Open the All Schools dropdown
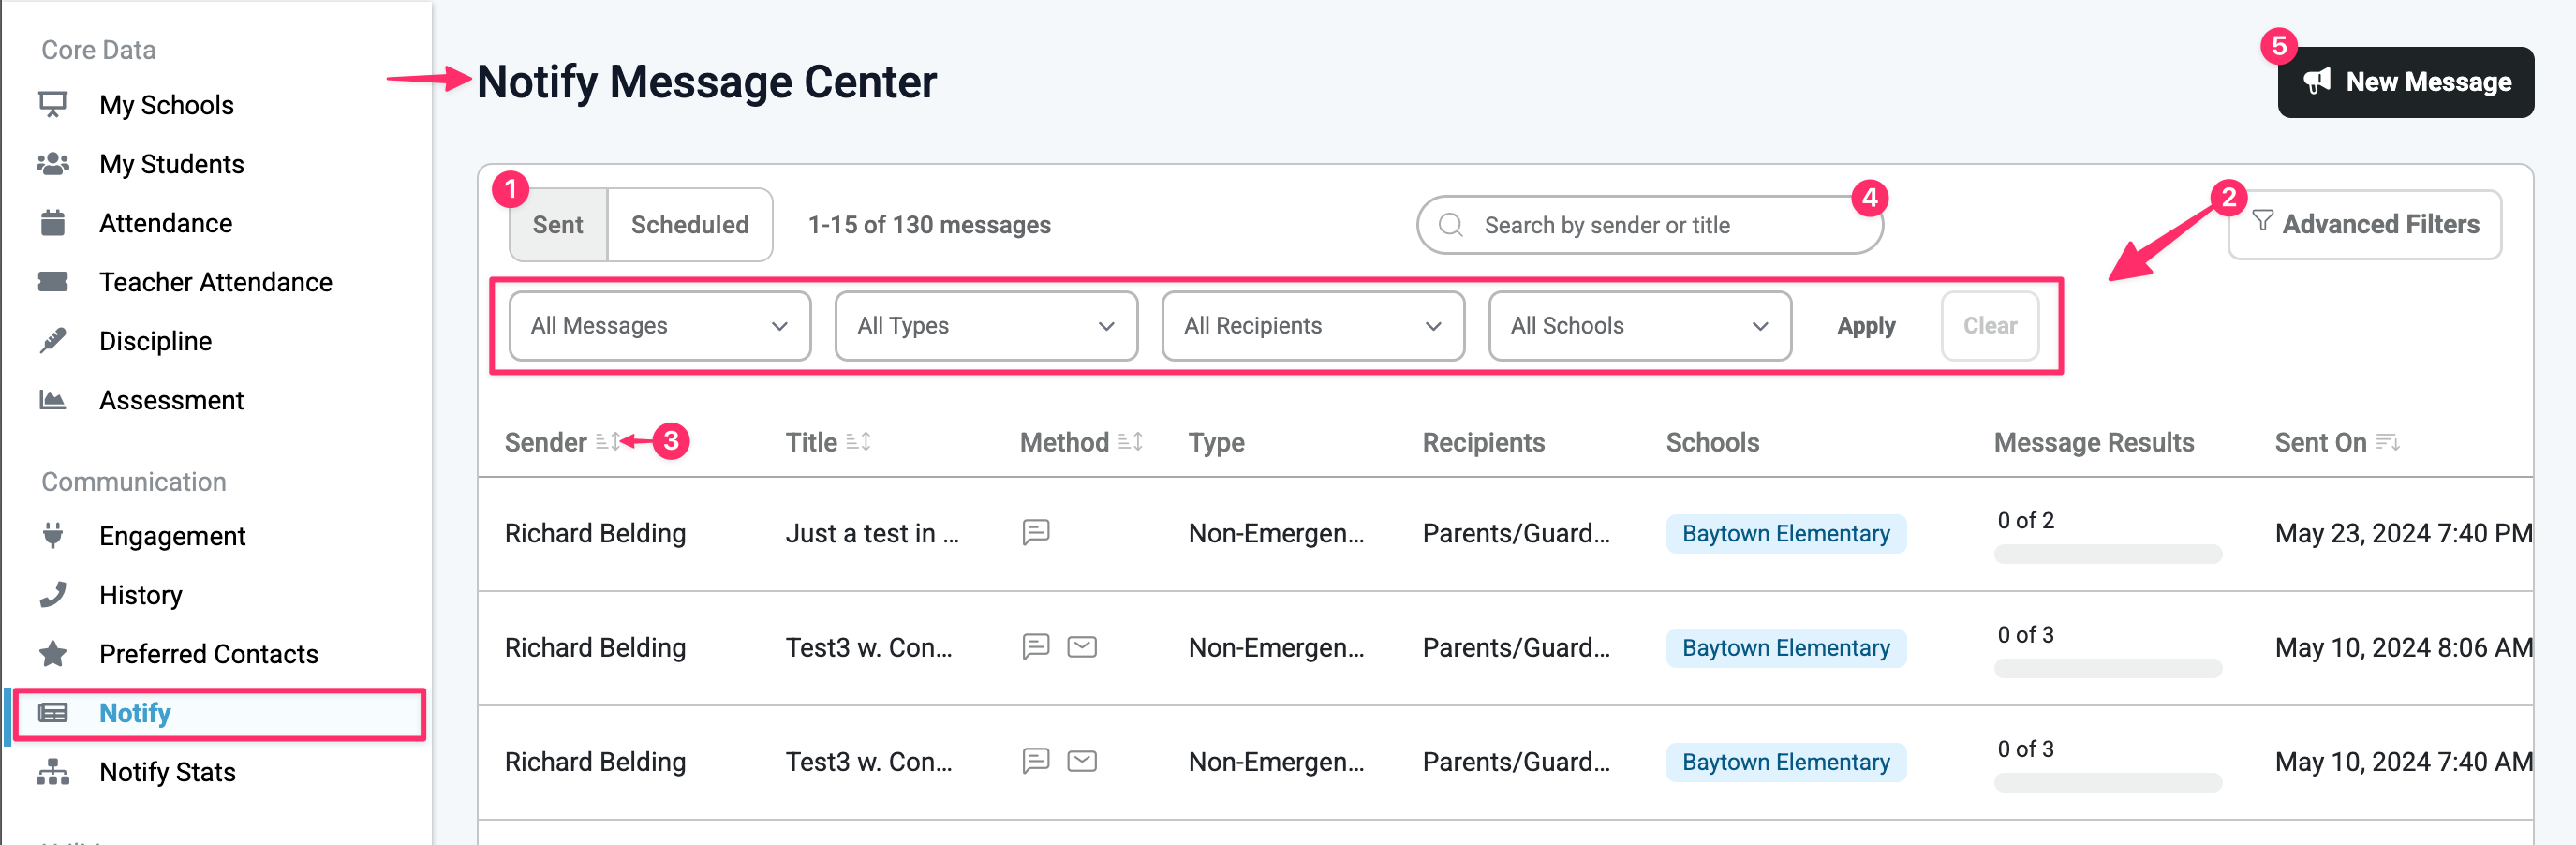The image size is (2576, 845). [x=1640, y=326]
